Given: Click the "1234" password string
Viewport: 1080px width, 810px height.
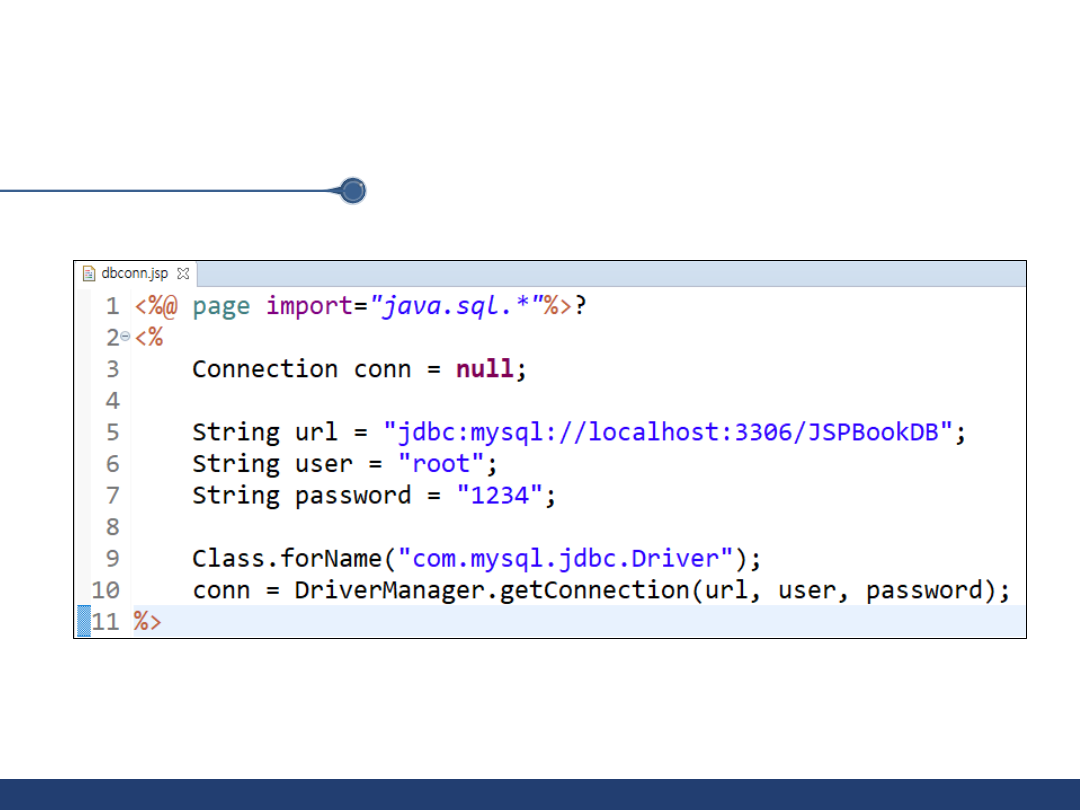Looking at the screenshot, I should pyautogui.click(x=500, y=495).
